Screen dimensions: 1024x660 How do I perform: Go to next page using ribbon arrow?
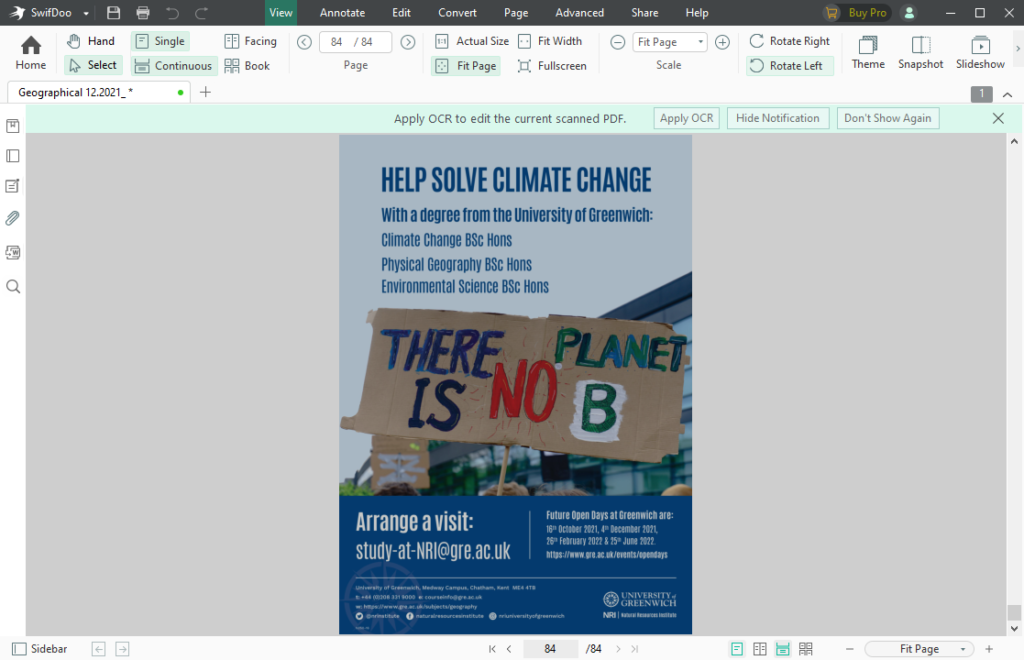408,42
